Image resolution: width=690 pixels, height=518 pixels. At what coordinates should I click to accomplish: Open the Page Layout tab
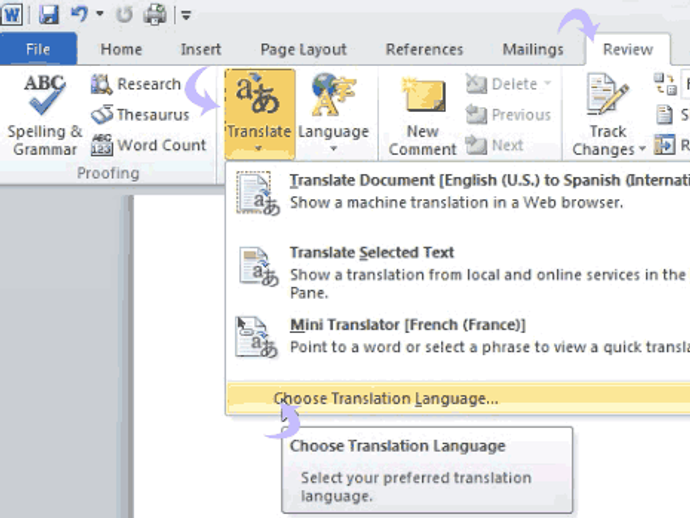[x=304, y=50]
